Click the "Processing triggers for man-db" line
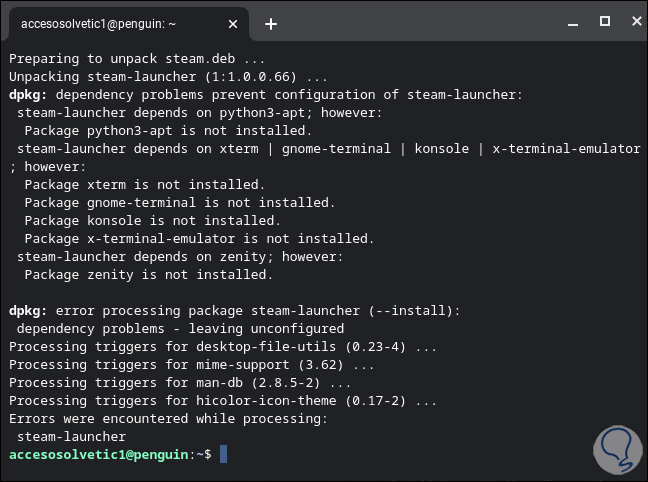 (x=180, y=382)
